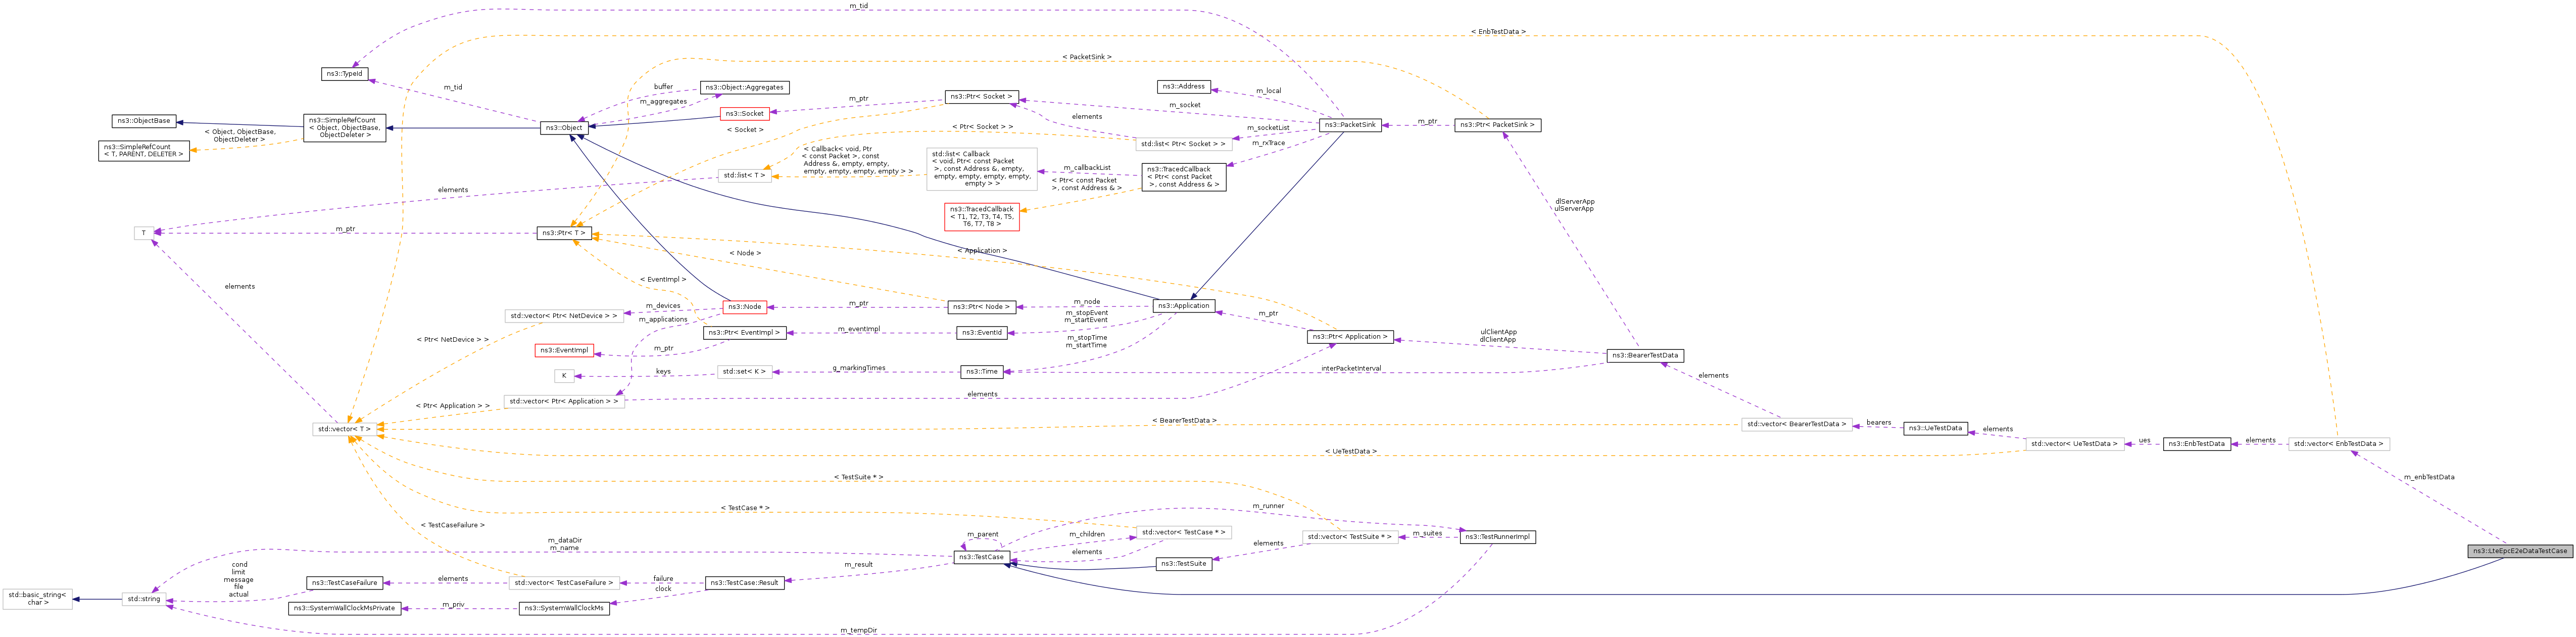Select the ns3::Object::Aggregates node
2576x637 pixels.
pyautogui.click(x=745, y=88)
